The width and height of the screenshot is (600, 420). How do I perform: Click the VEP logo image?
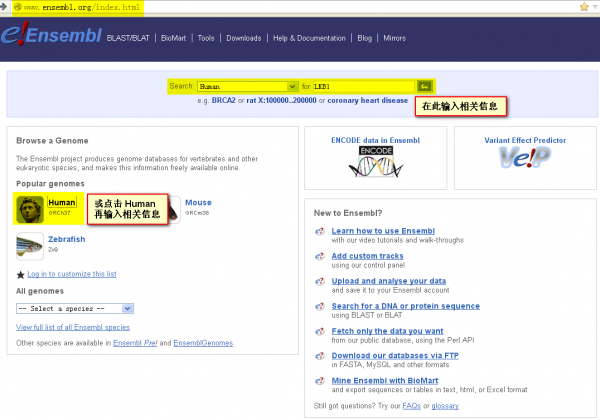coord(525,157)
